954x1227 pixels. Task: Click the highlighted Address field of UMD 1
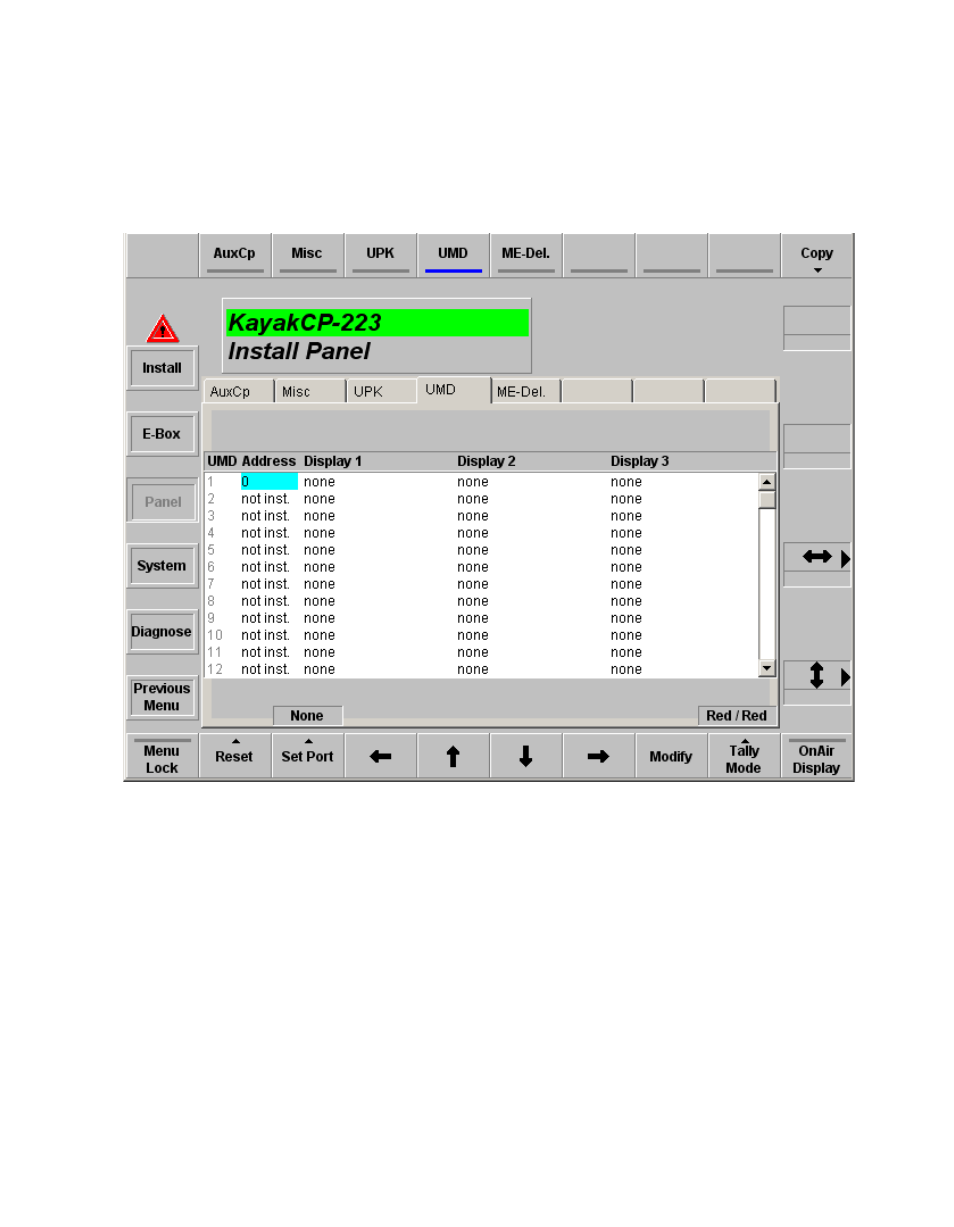[x=269, y=482]
